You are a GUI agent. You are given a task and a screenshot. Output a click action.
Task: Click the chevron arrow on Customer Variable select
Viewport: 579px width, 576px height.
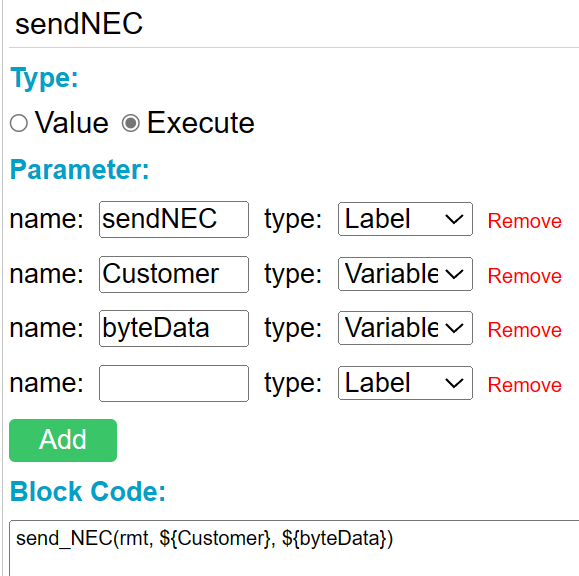pos(454,274)
